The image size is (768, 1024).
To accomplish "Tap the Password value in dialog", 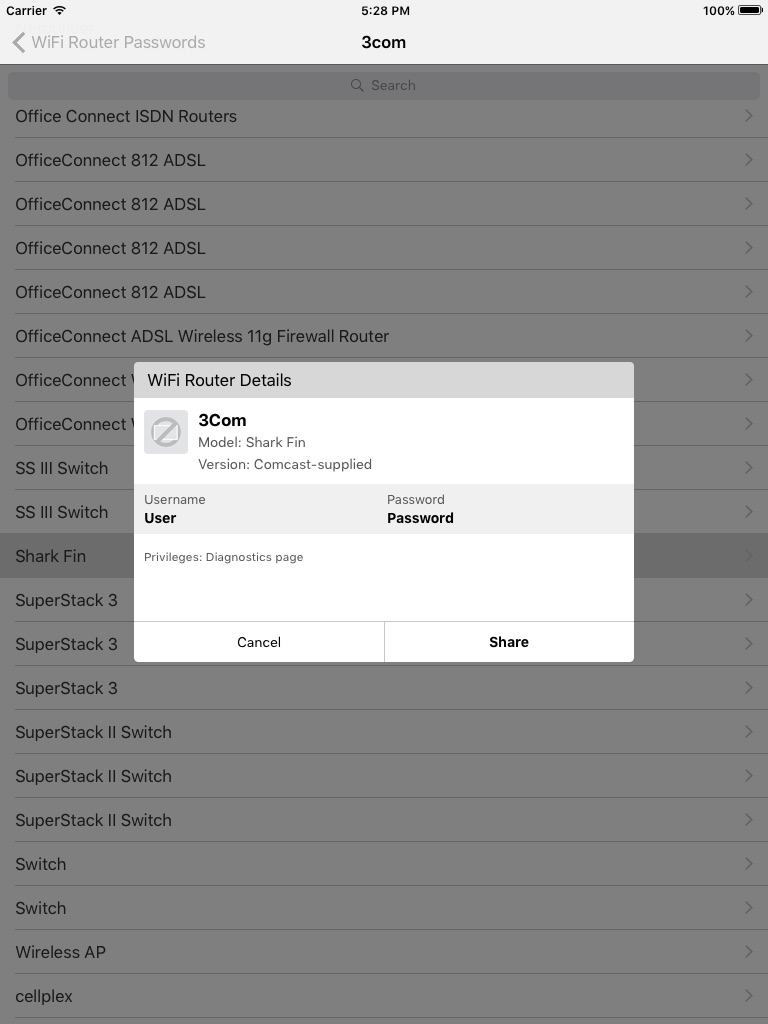I will pyautogui.click(x=420, y=518).
